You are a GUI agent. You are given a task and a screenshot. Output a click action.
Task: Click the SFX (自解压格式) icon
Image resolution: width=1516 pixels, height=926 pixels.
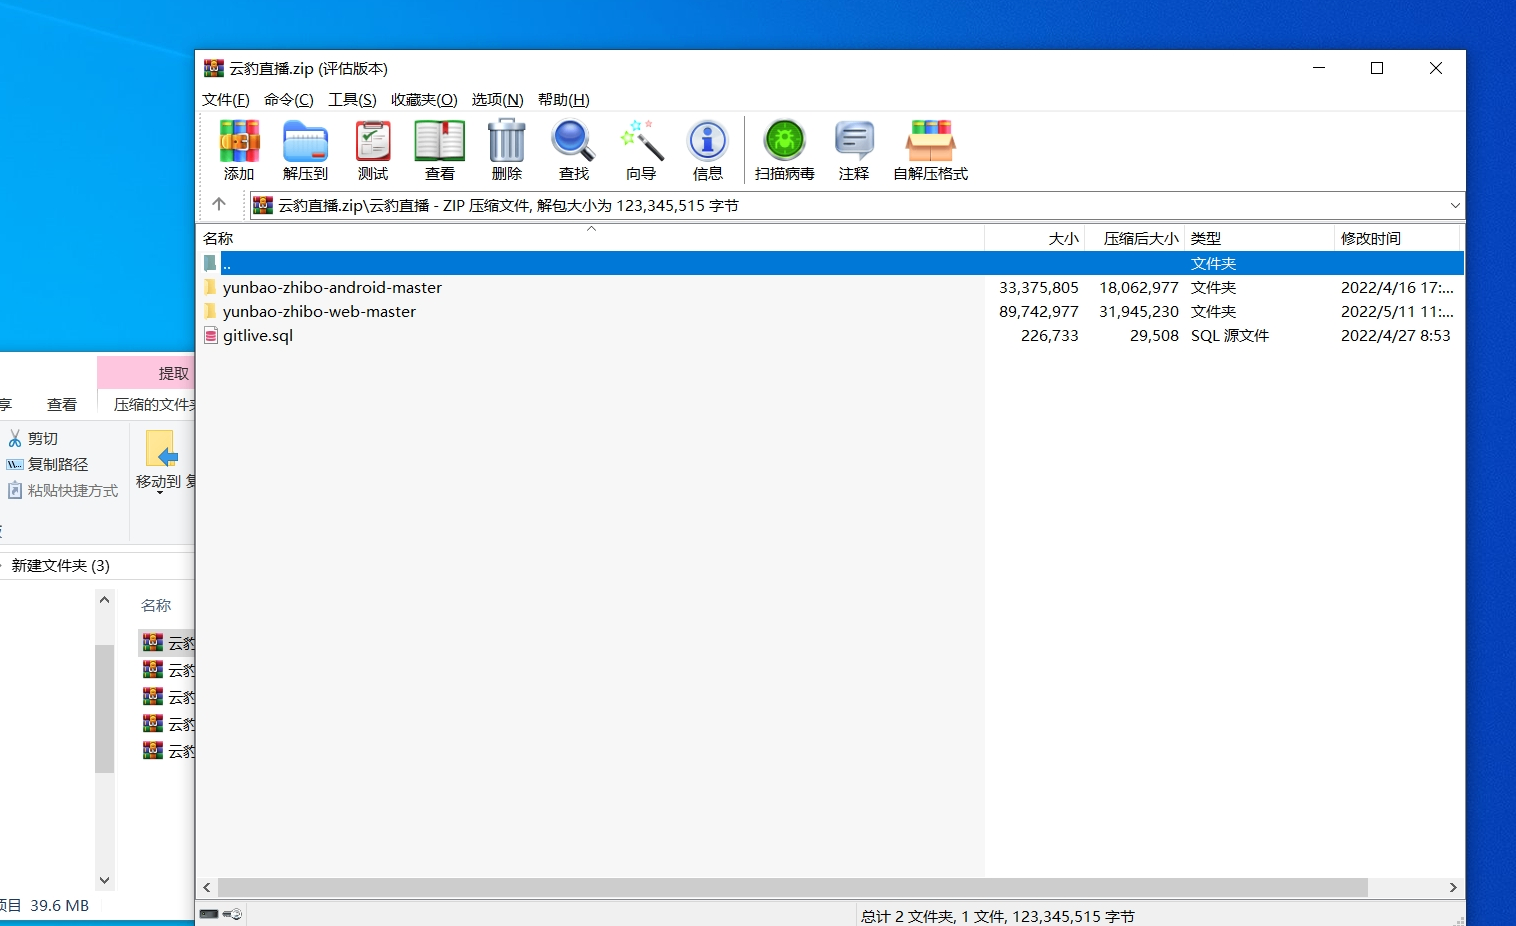(930, 141)
